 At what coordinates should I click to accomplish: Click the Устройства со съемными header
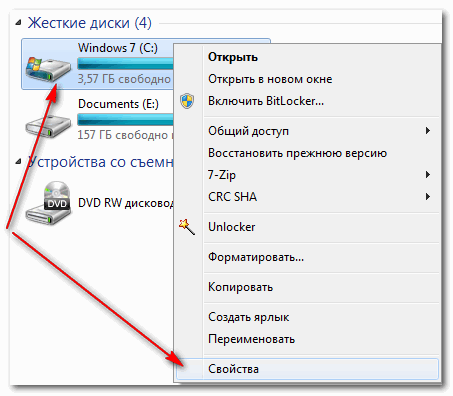point(100,162)
